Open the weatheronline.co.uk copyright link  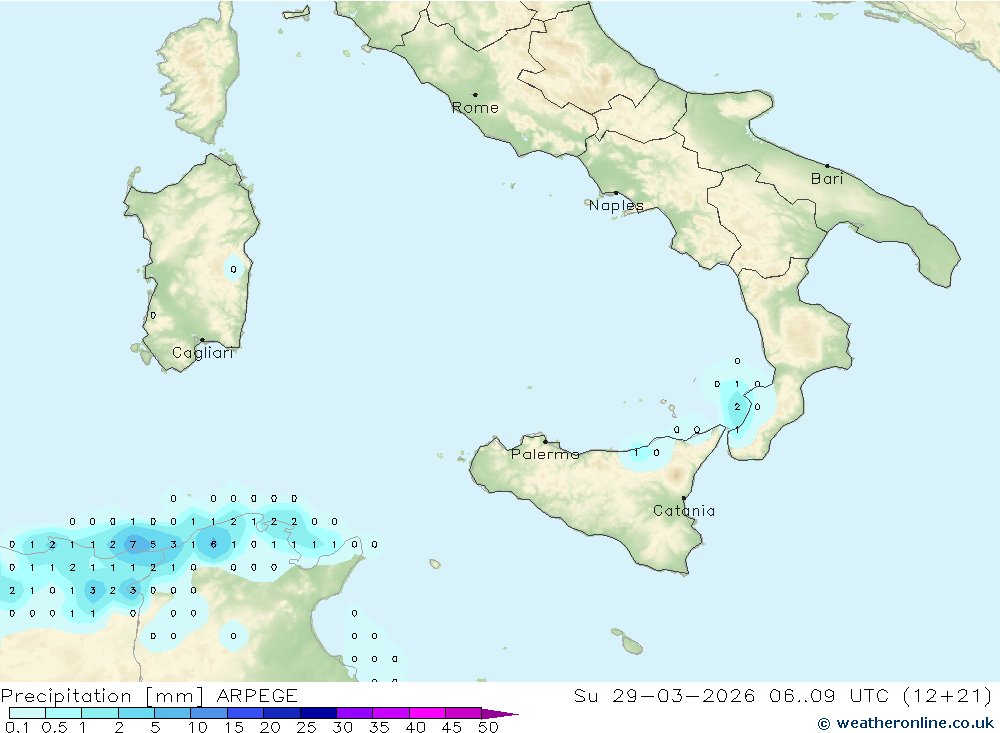click(x=906, y=723)
